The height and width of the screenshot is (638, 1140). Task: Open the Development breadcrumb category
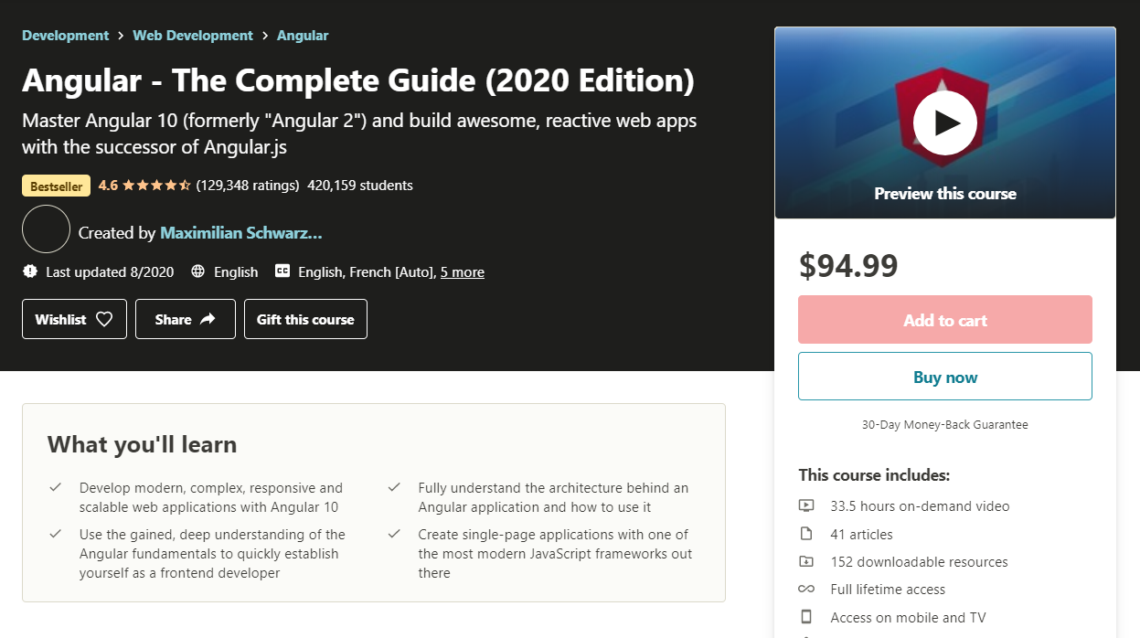tap(65, 35)
